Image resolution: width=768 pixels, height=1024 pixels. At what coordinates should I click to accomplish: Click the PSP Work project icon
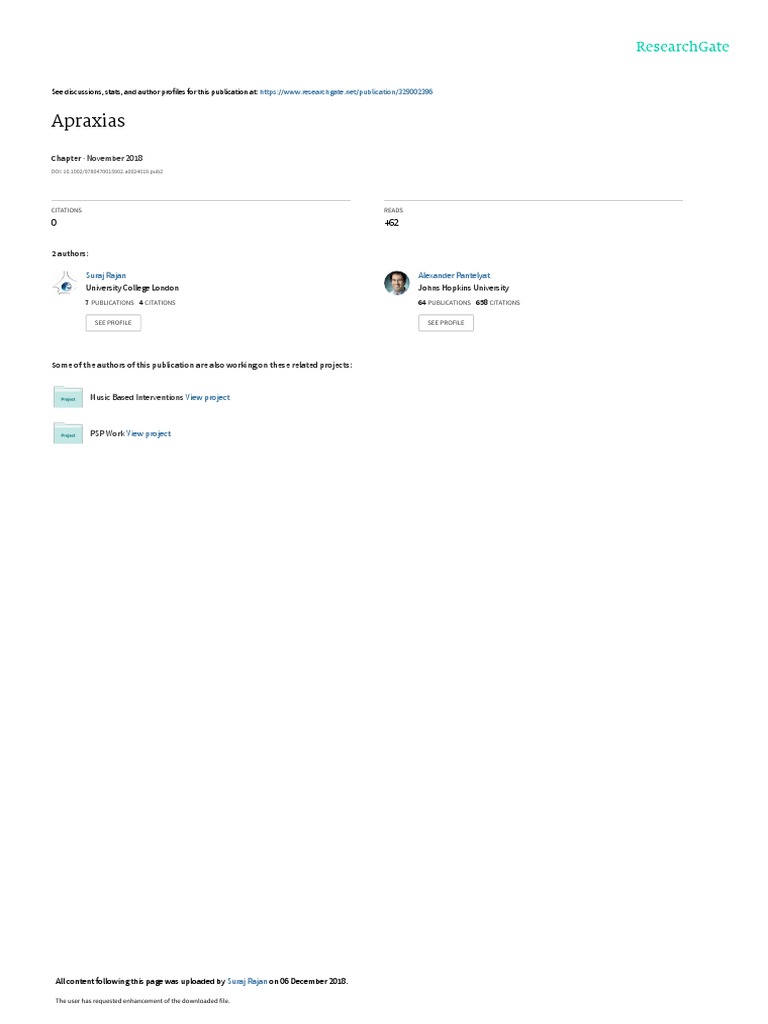point(68,434)
